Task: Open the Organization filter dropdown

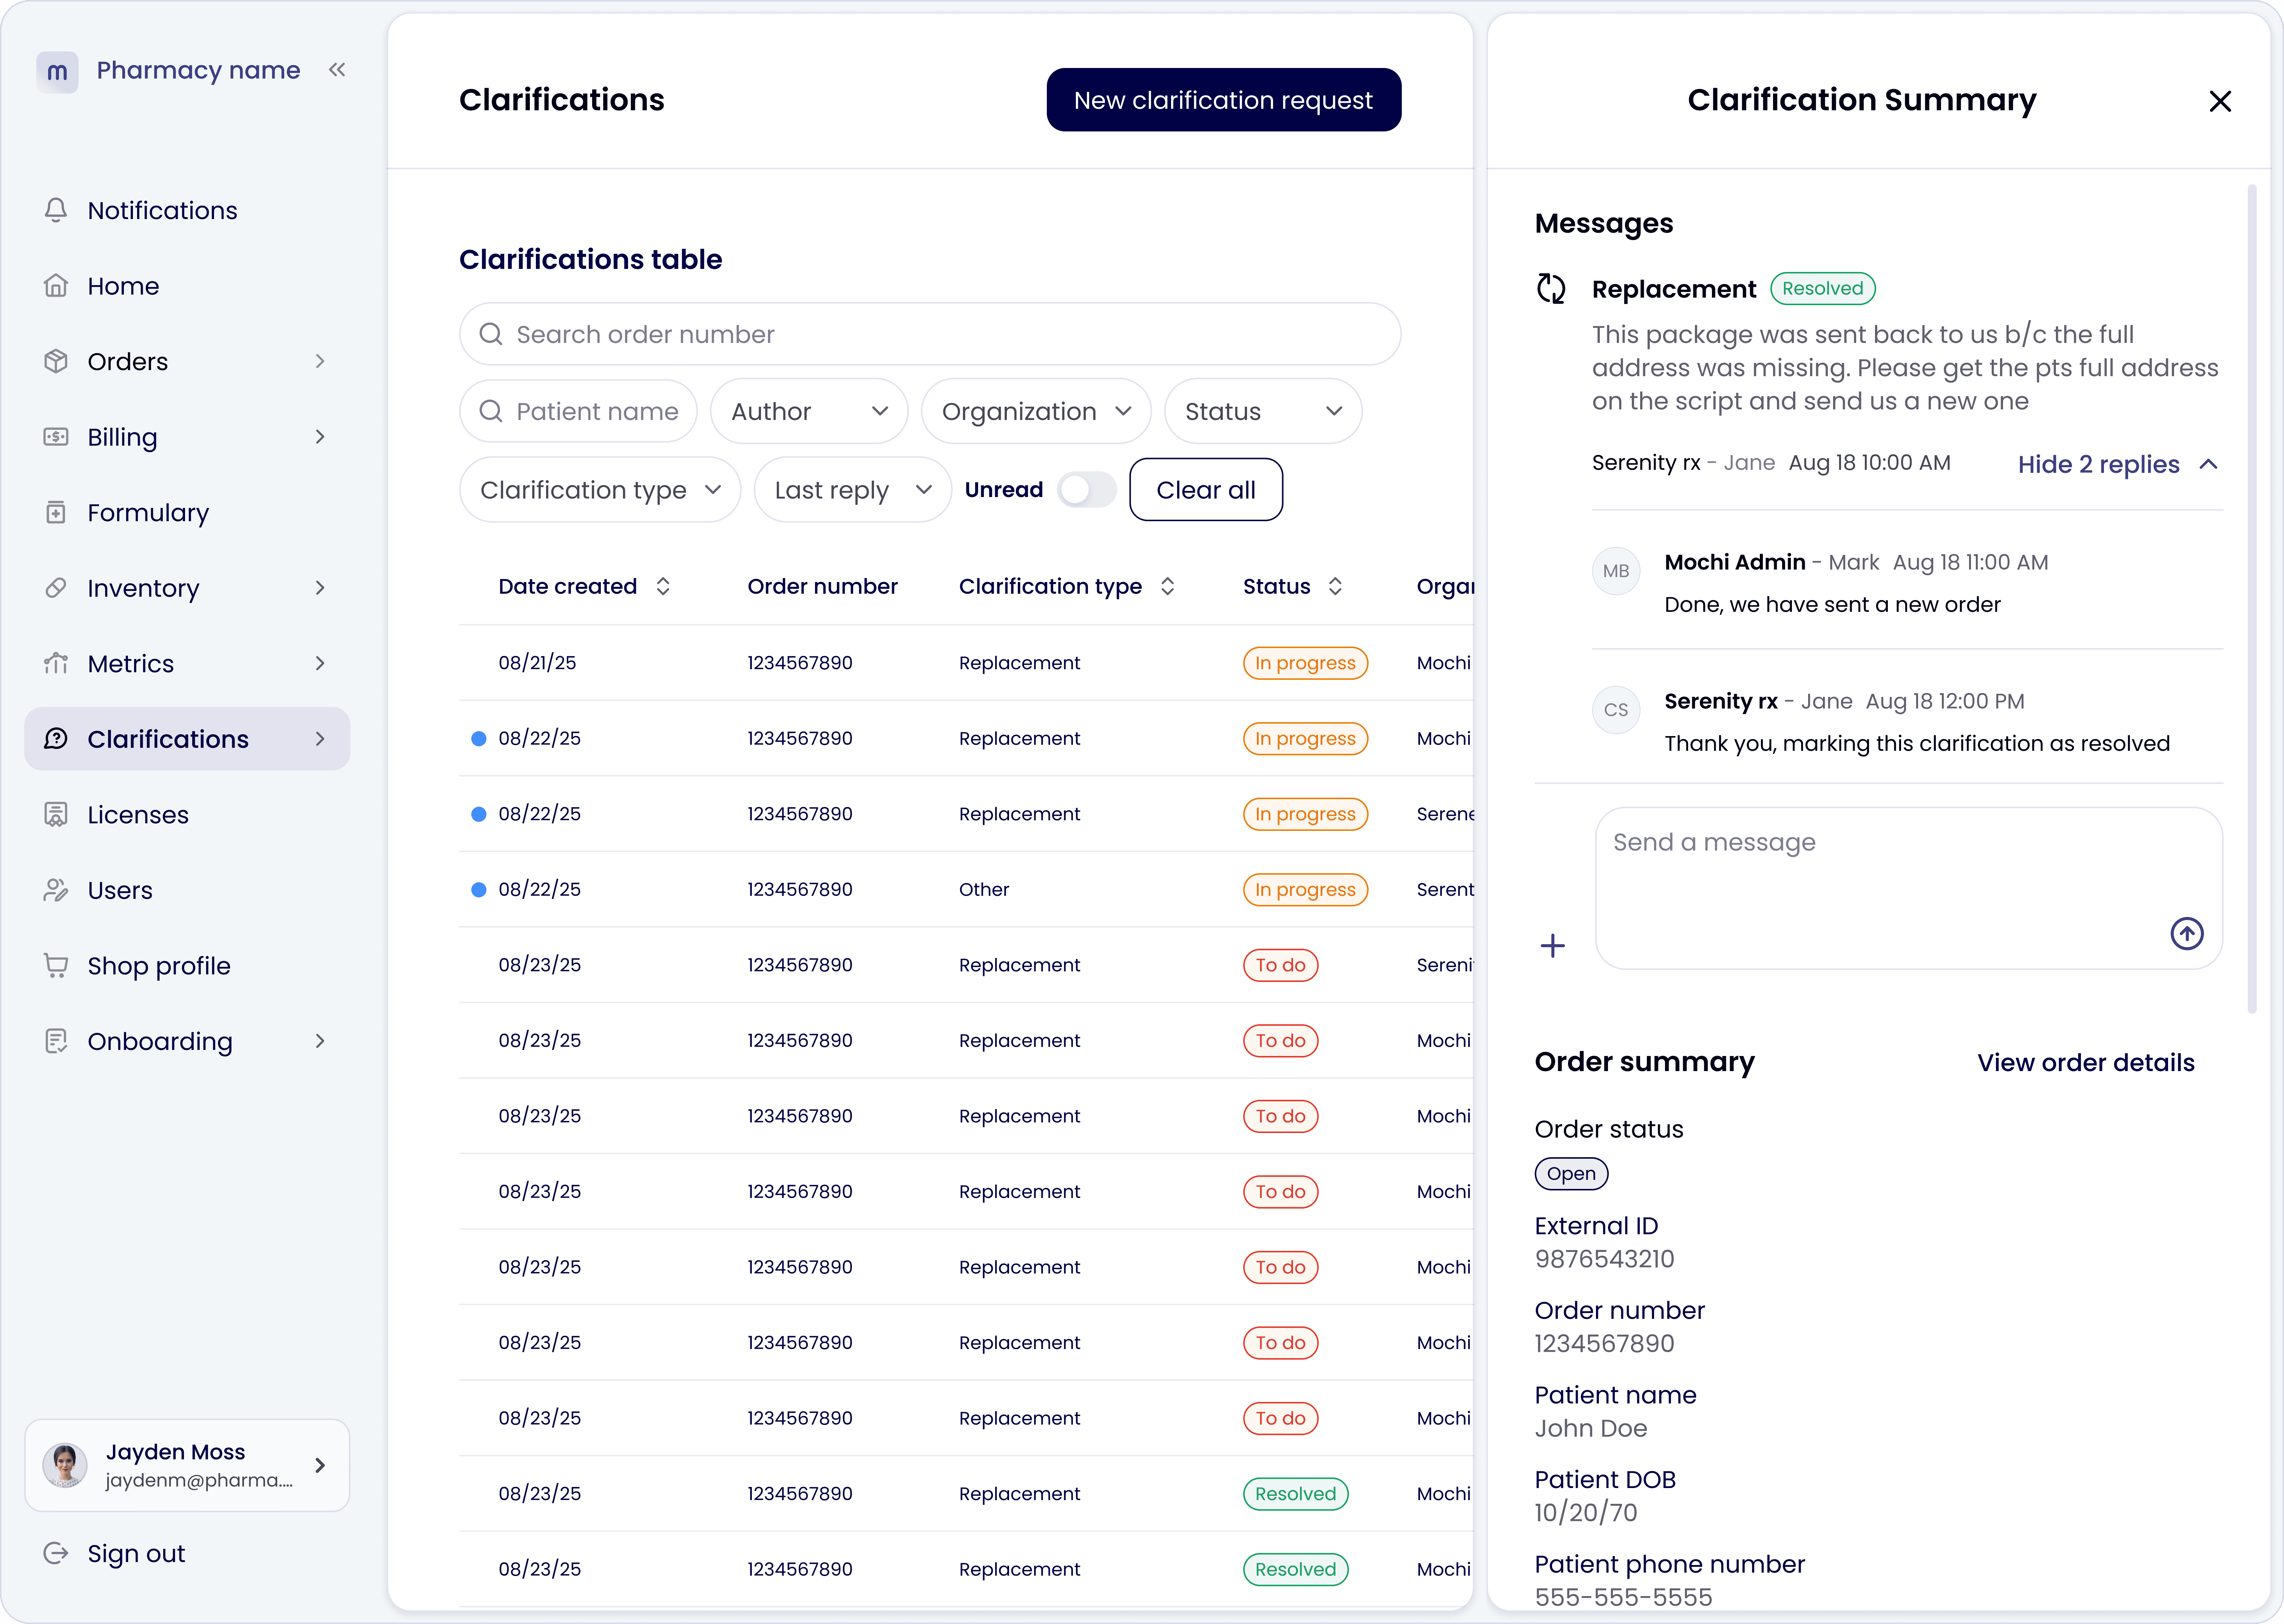Action: 1036,411
